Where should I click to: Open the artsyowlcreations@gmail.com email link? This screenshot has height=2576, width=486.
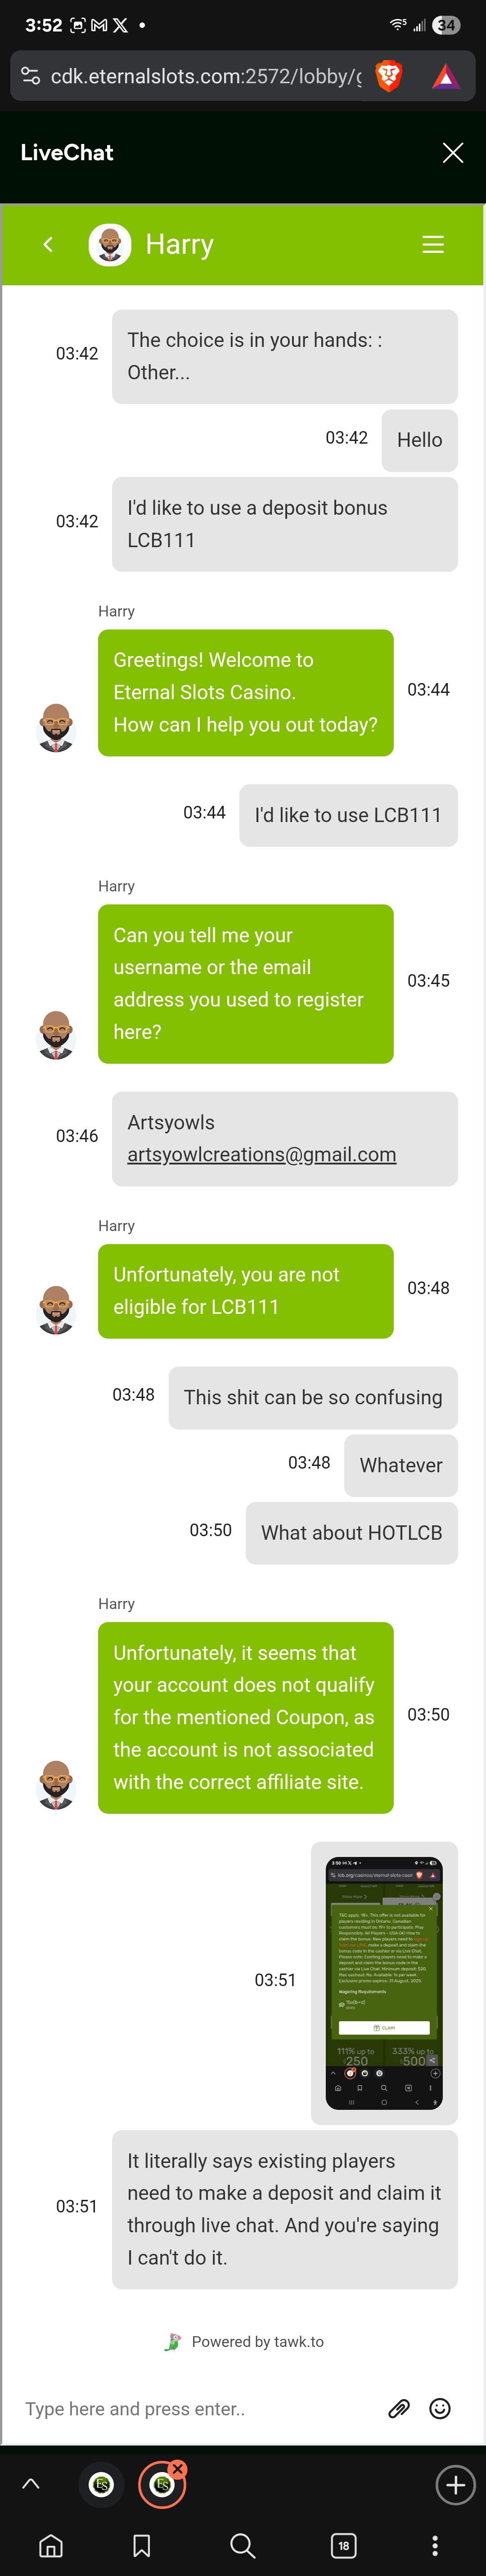point(262,1155)
